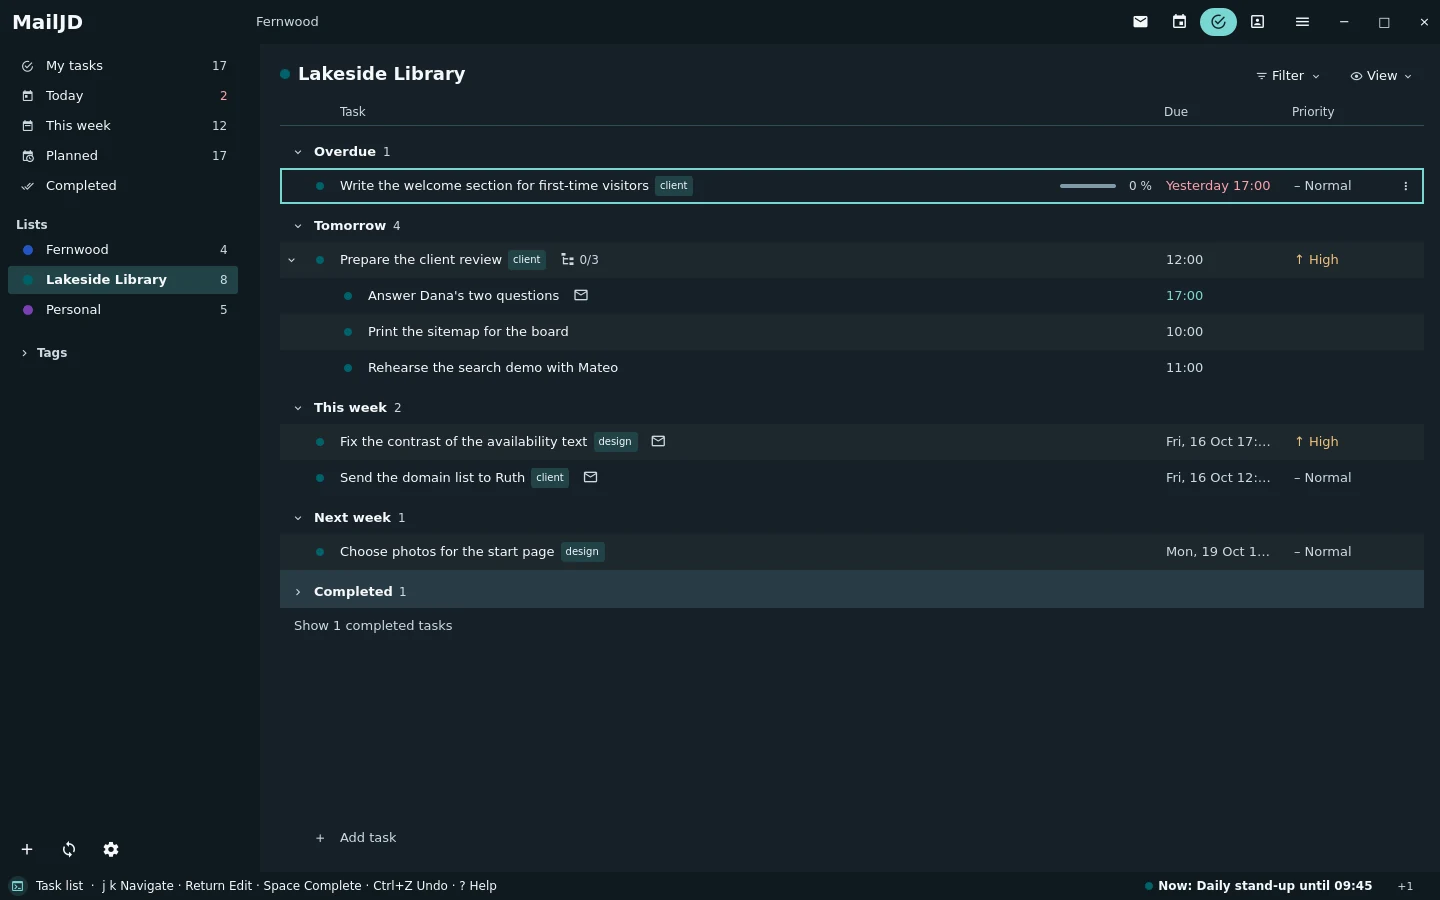Open the calendar view icon
This screenshot has height=900, width=1440.
[x=1179, y=22]
